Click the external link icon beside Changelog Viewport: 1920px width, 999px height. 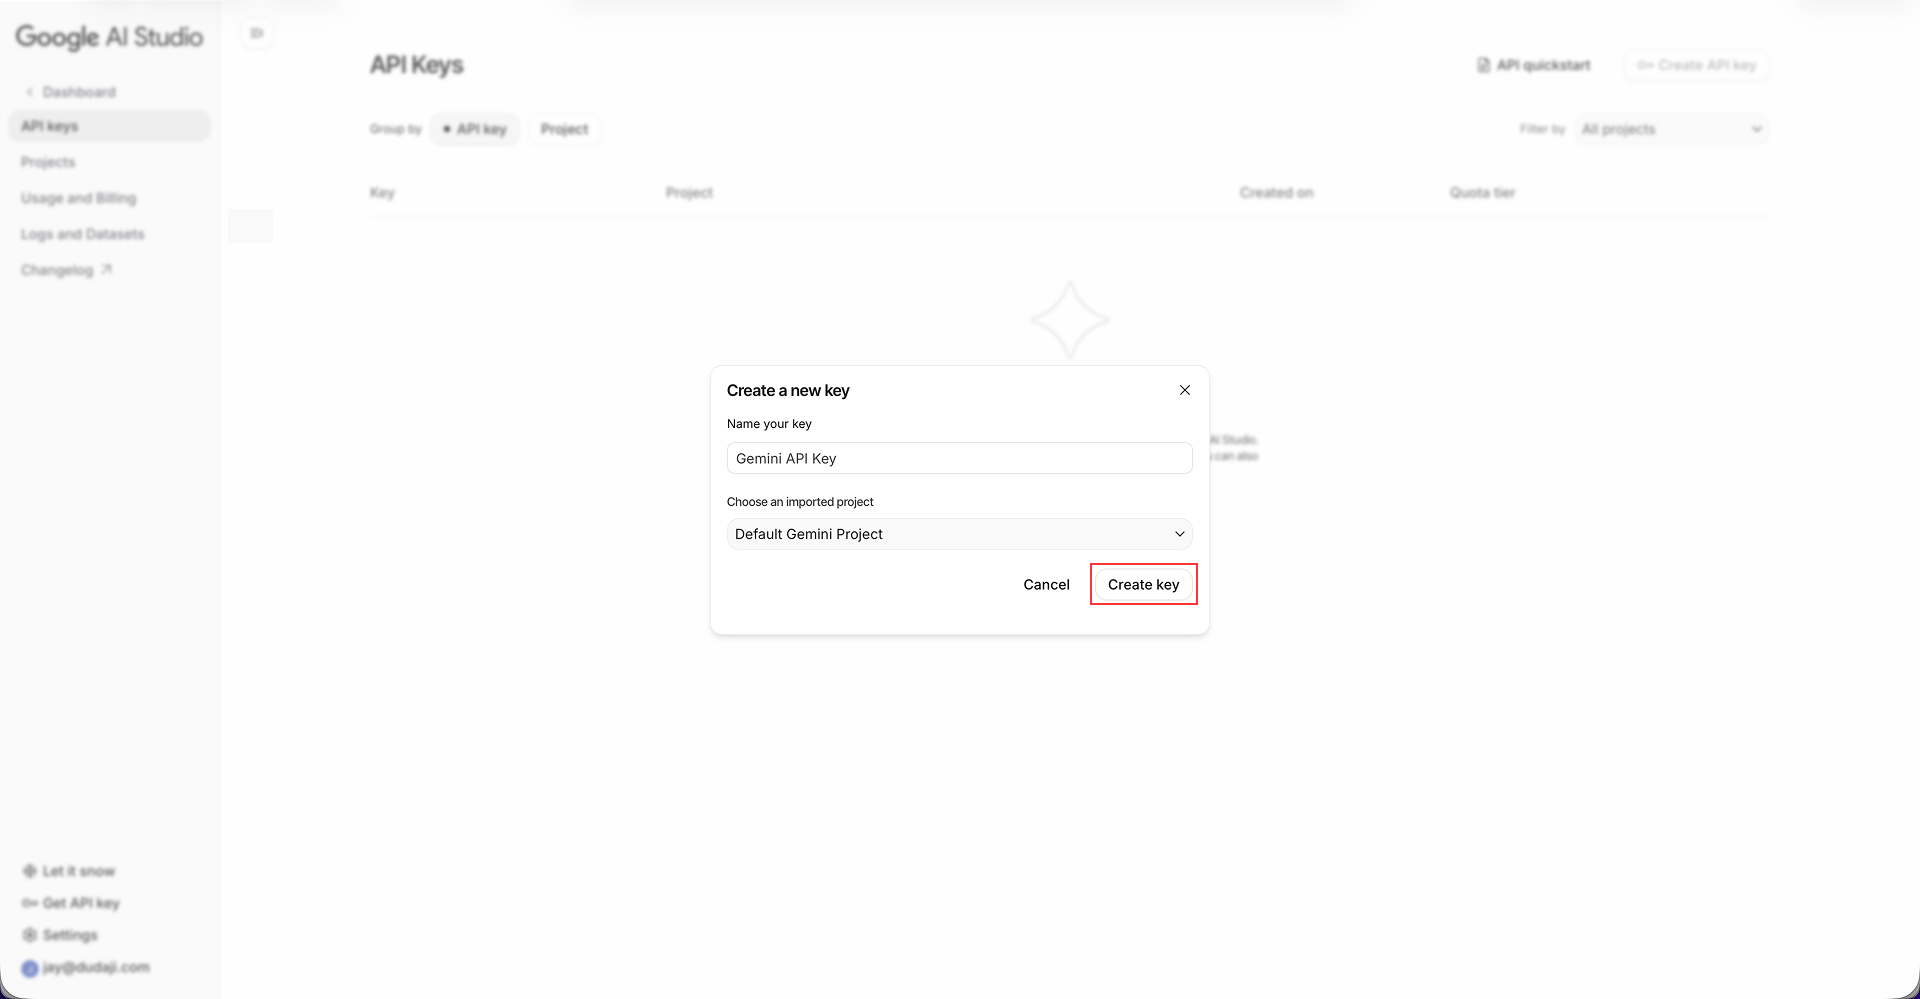(106, 268)
